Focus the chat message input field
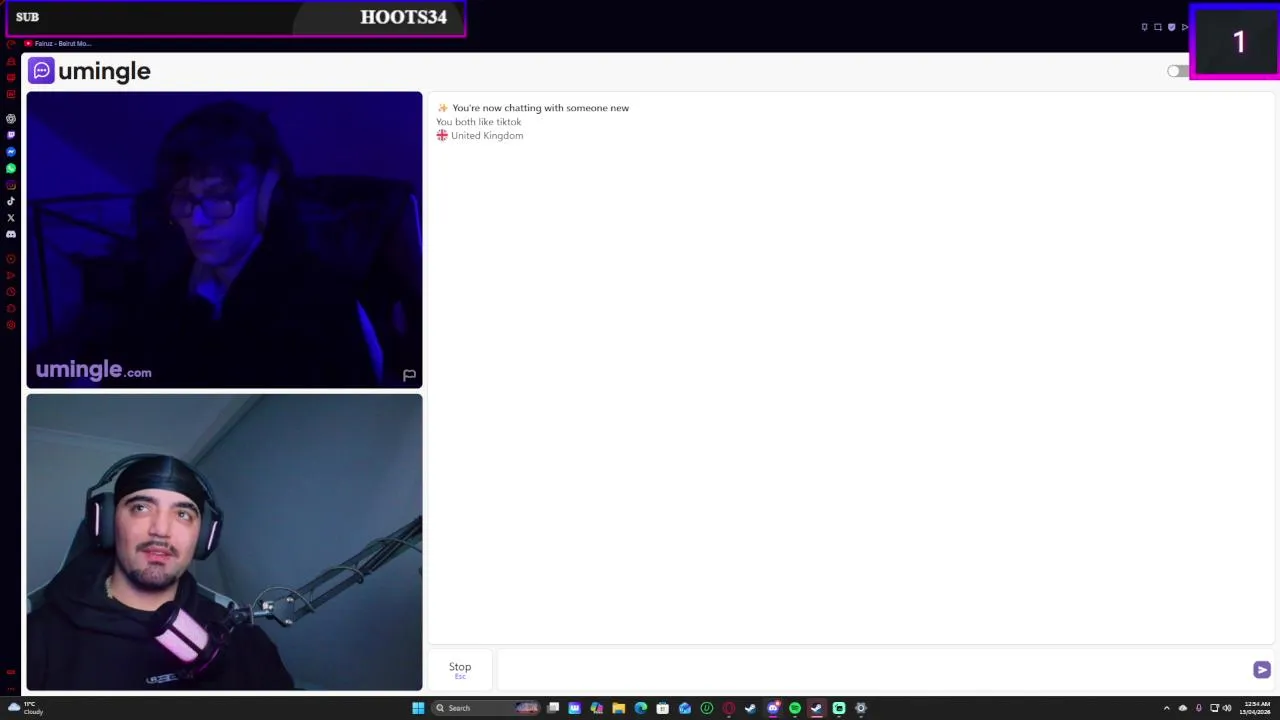The width and height of the screenshot is (1280, 720). [x=872, y=669]
